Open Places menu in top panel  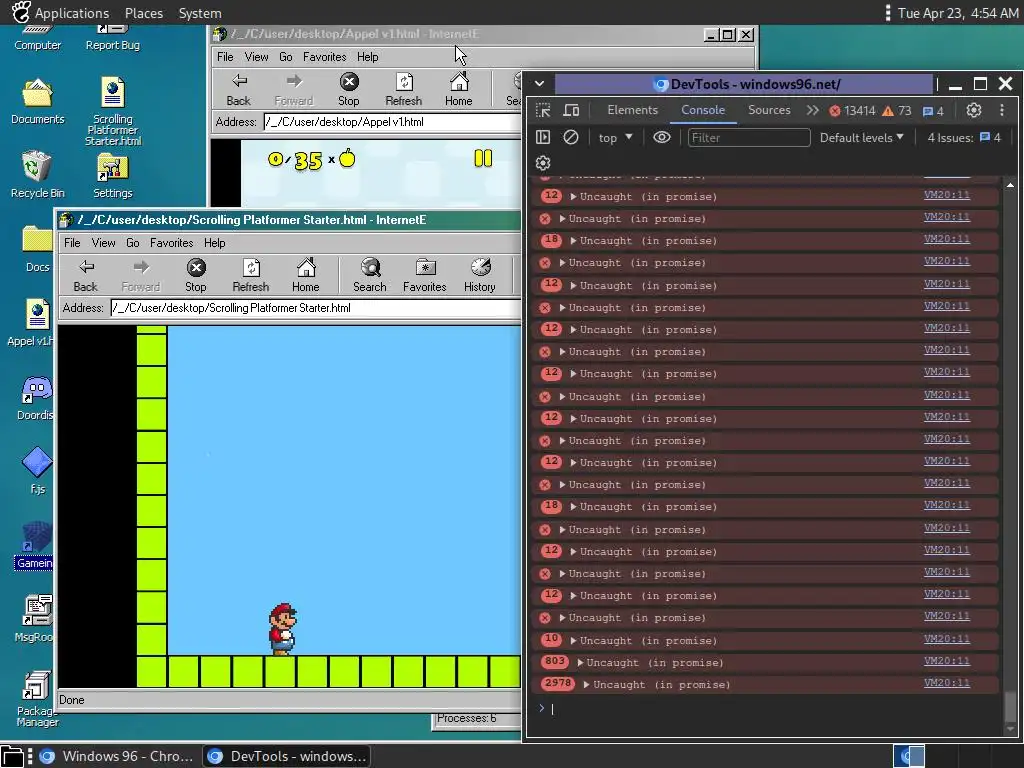pos(144,13)
